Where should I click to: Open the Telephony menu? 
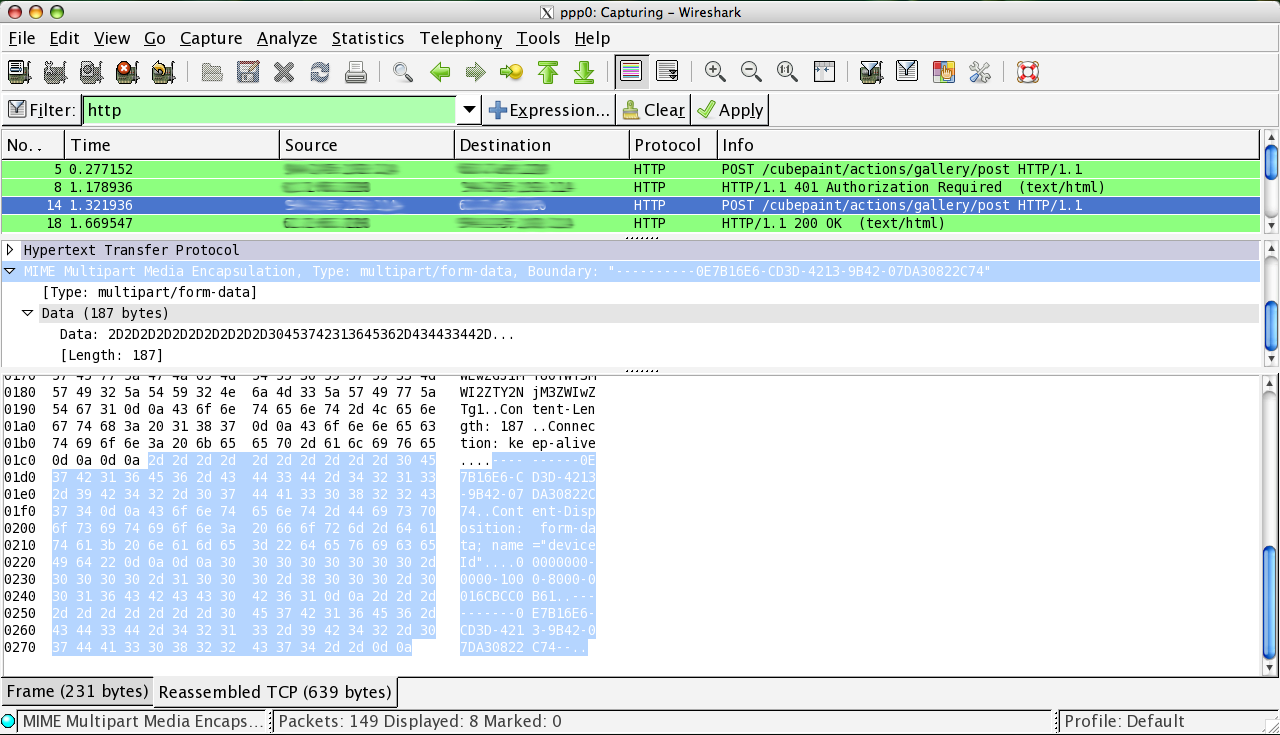click(x=461, y=38)
